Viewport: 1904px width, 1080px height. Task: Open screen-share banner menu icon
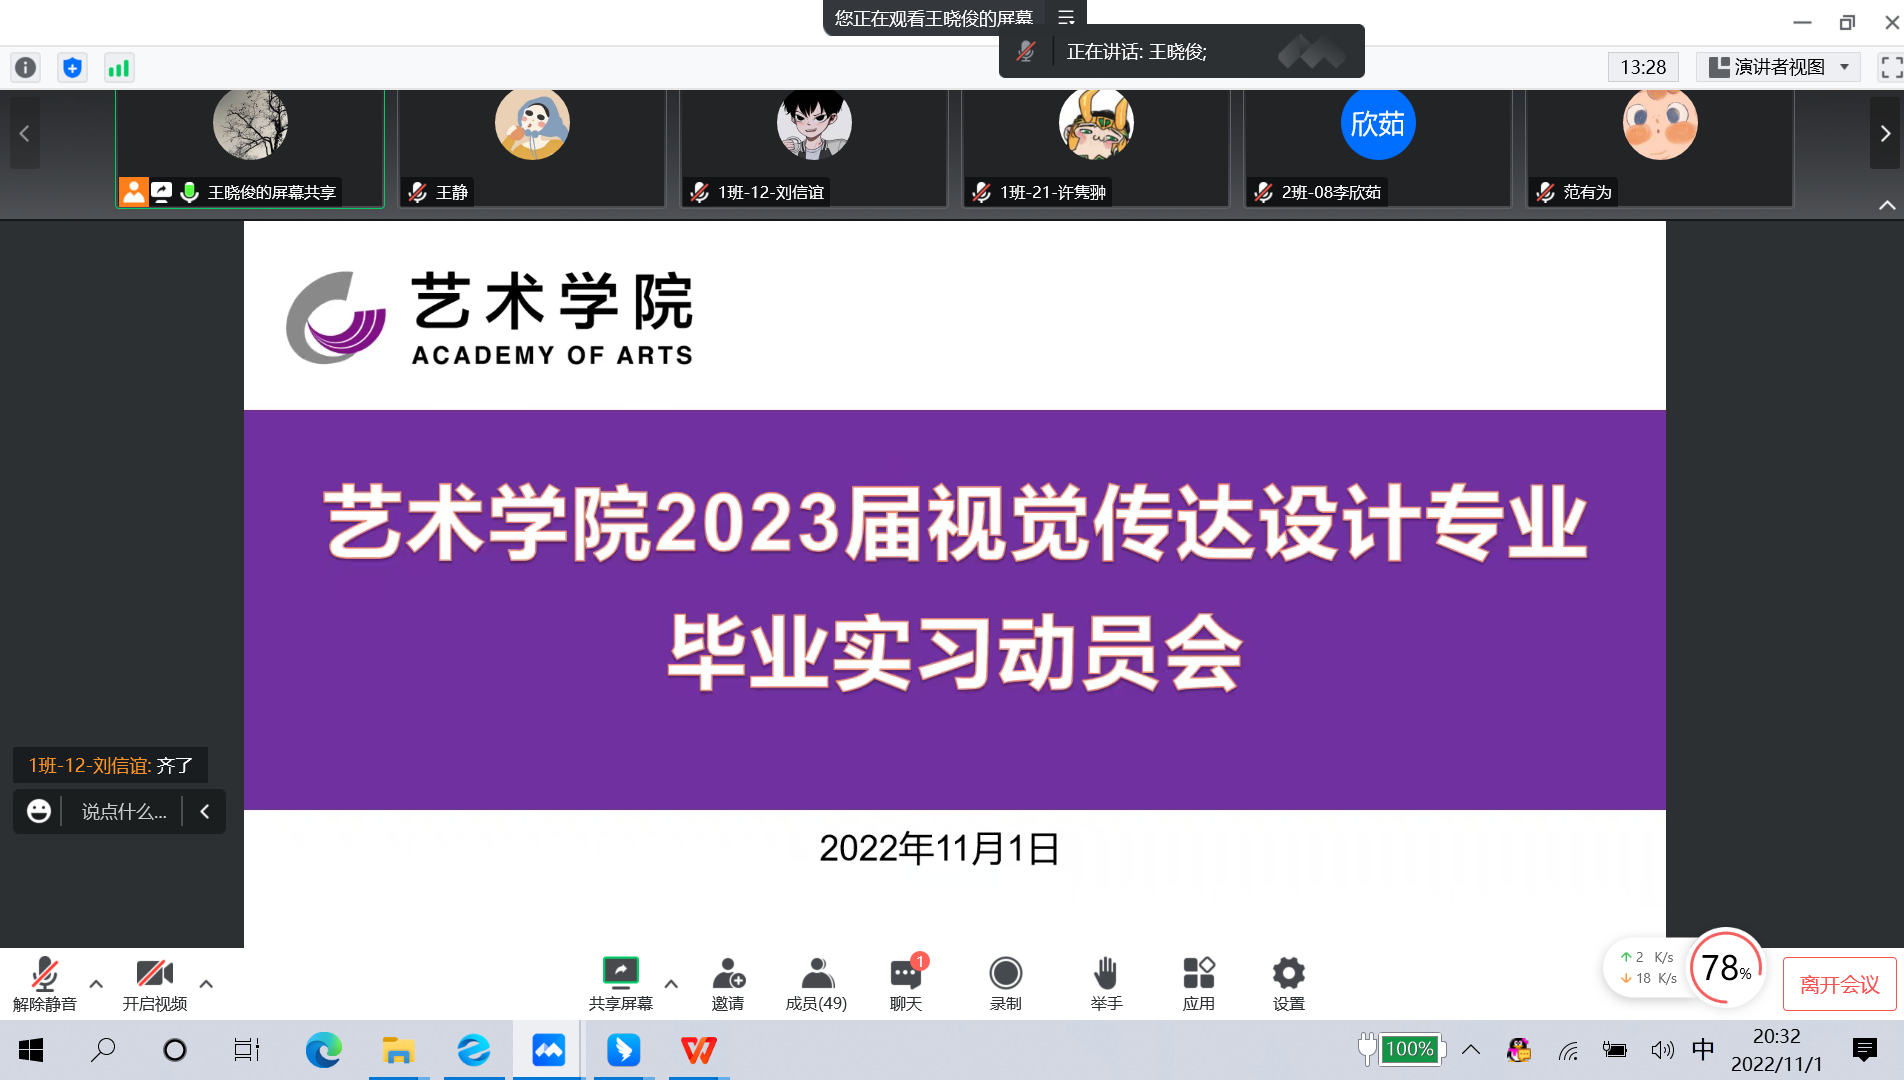[1066, 17]
